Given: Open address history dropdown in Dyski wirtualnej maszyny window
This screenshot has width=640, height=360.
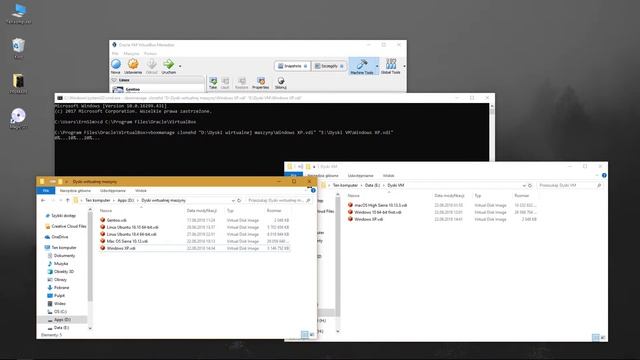Looking at the screenshot, I should click(233, 200).
